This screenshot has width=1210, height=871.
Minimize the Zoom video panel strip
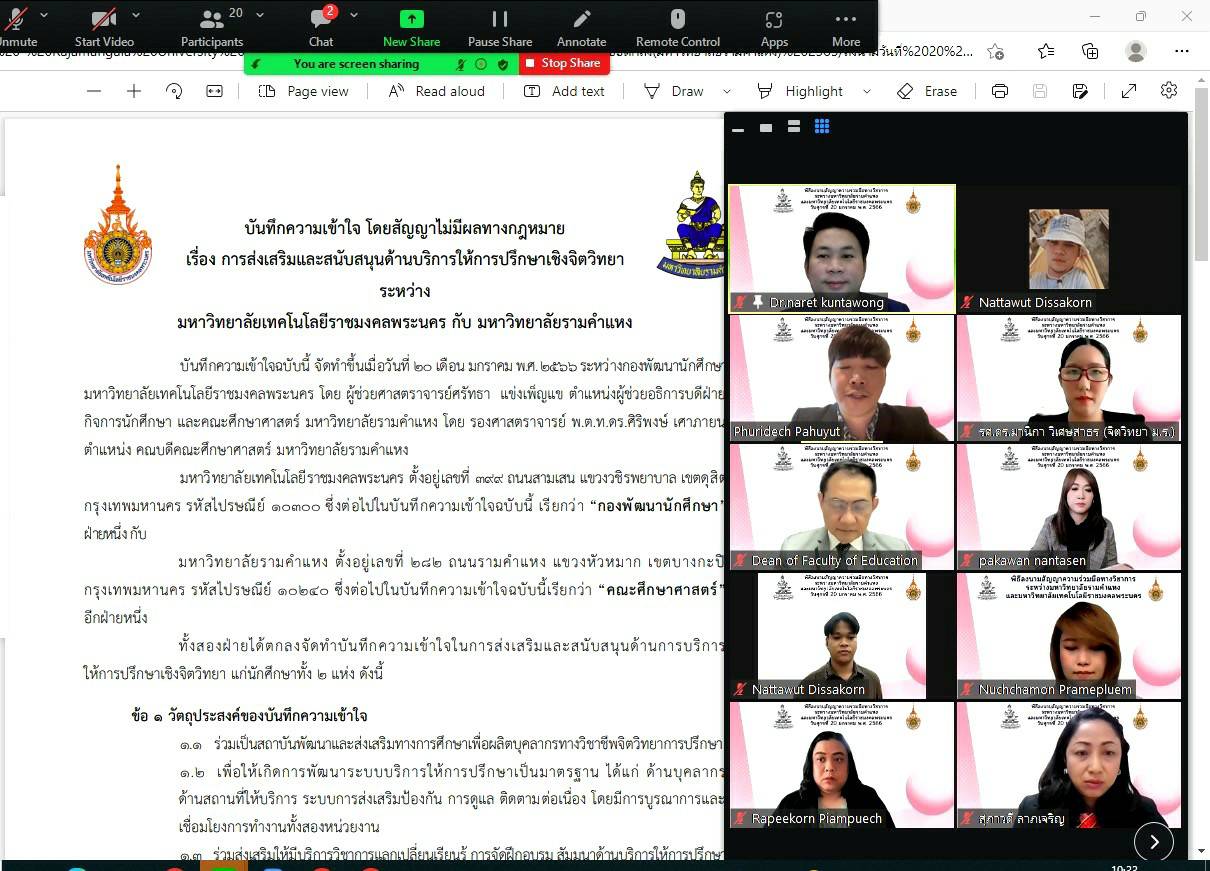pos(738,128)
